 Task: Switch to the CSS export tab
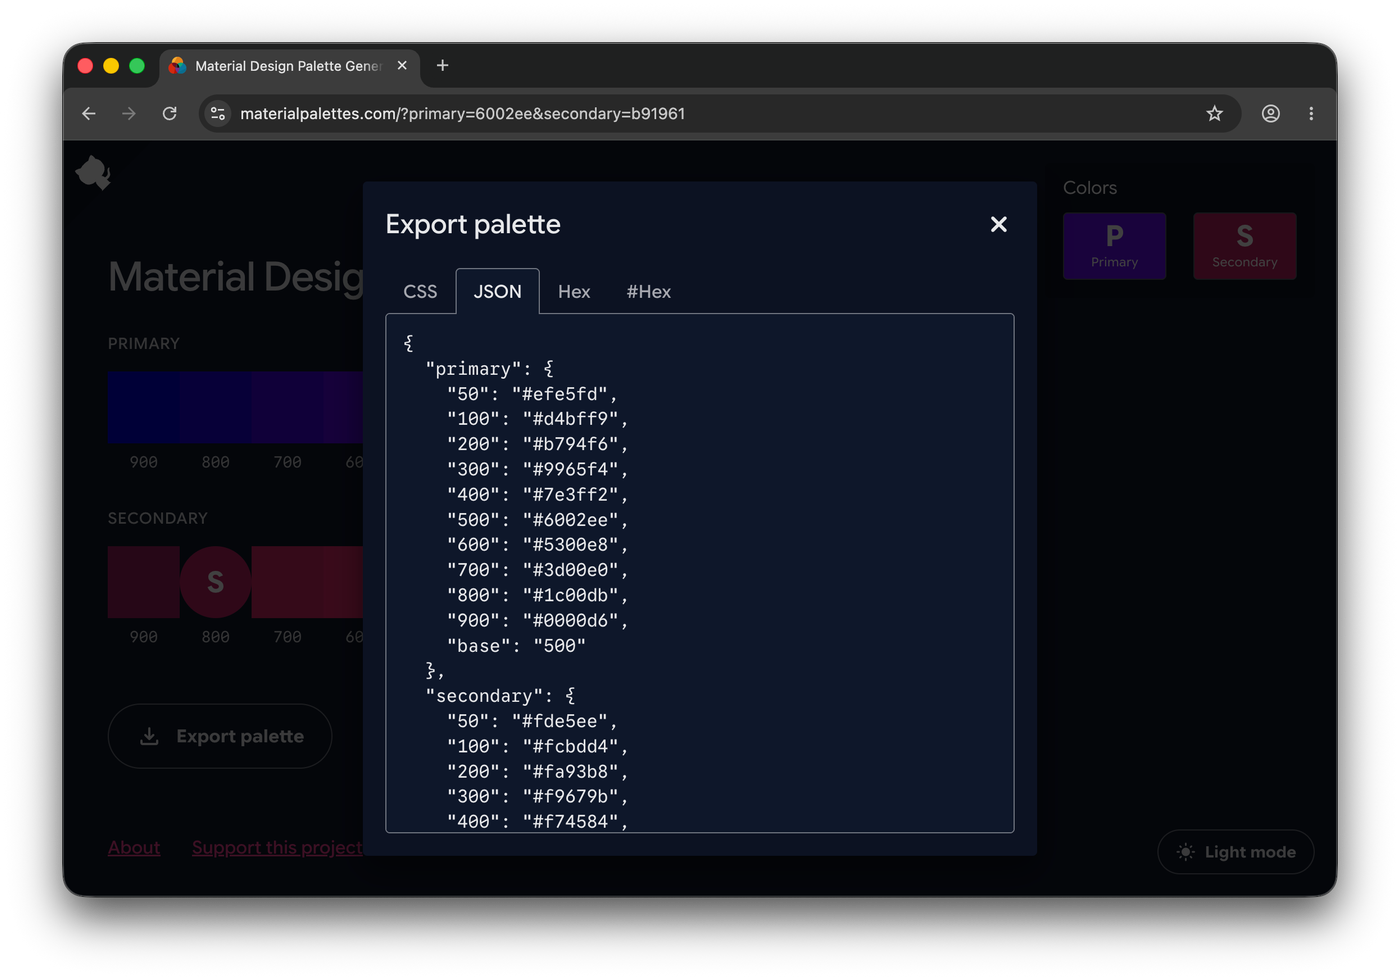[420, 291]
